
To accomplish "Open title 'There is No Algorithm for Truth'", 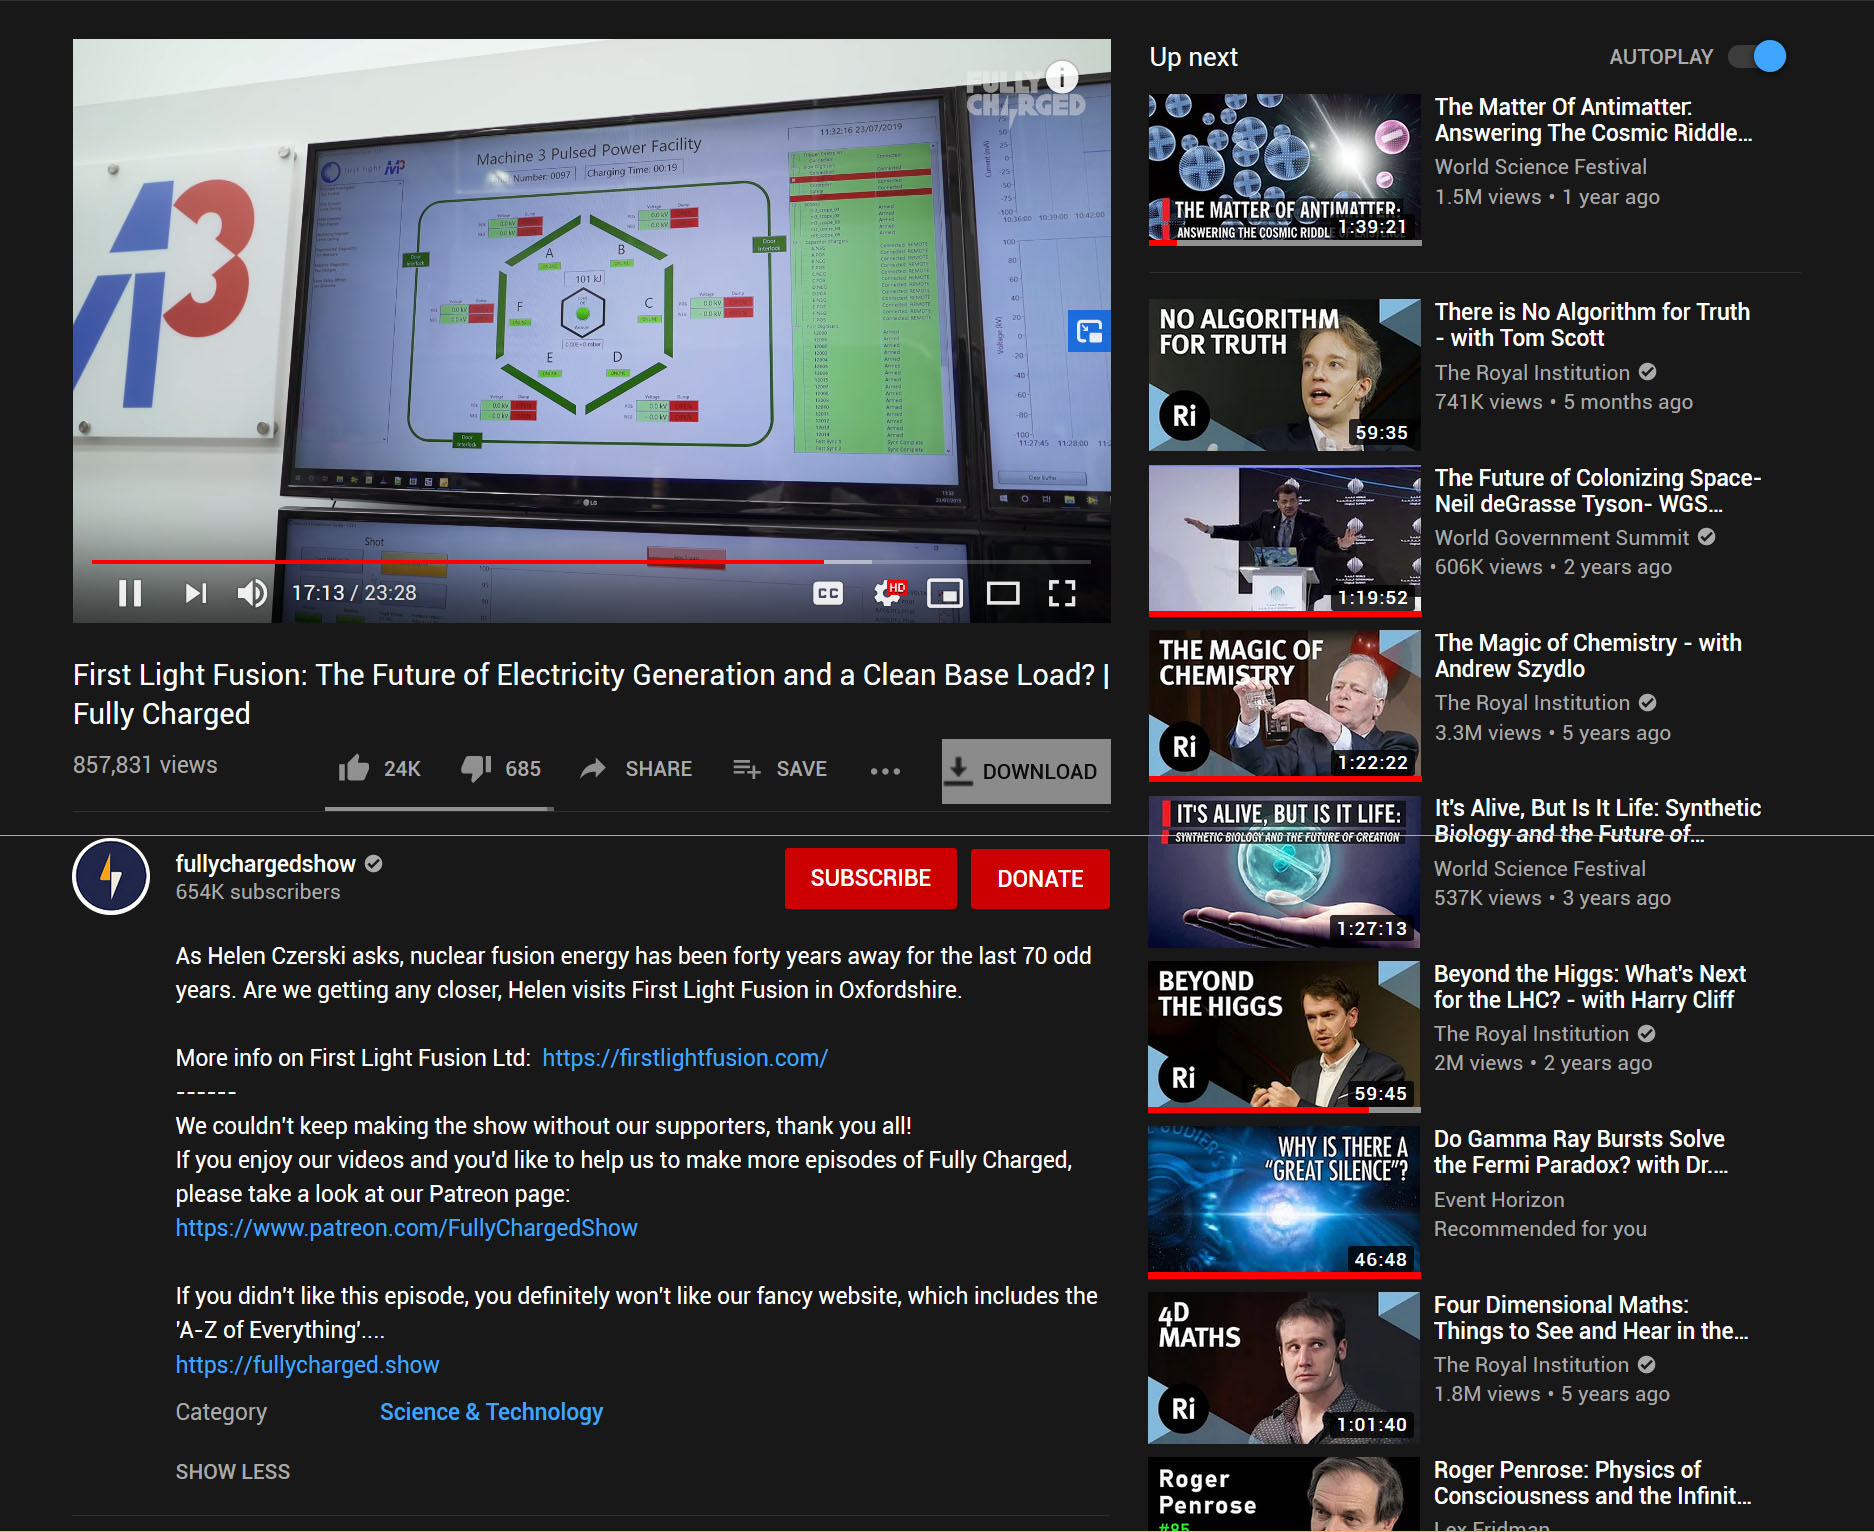I will (x=1592, y=325).
